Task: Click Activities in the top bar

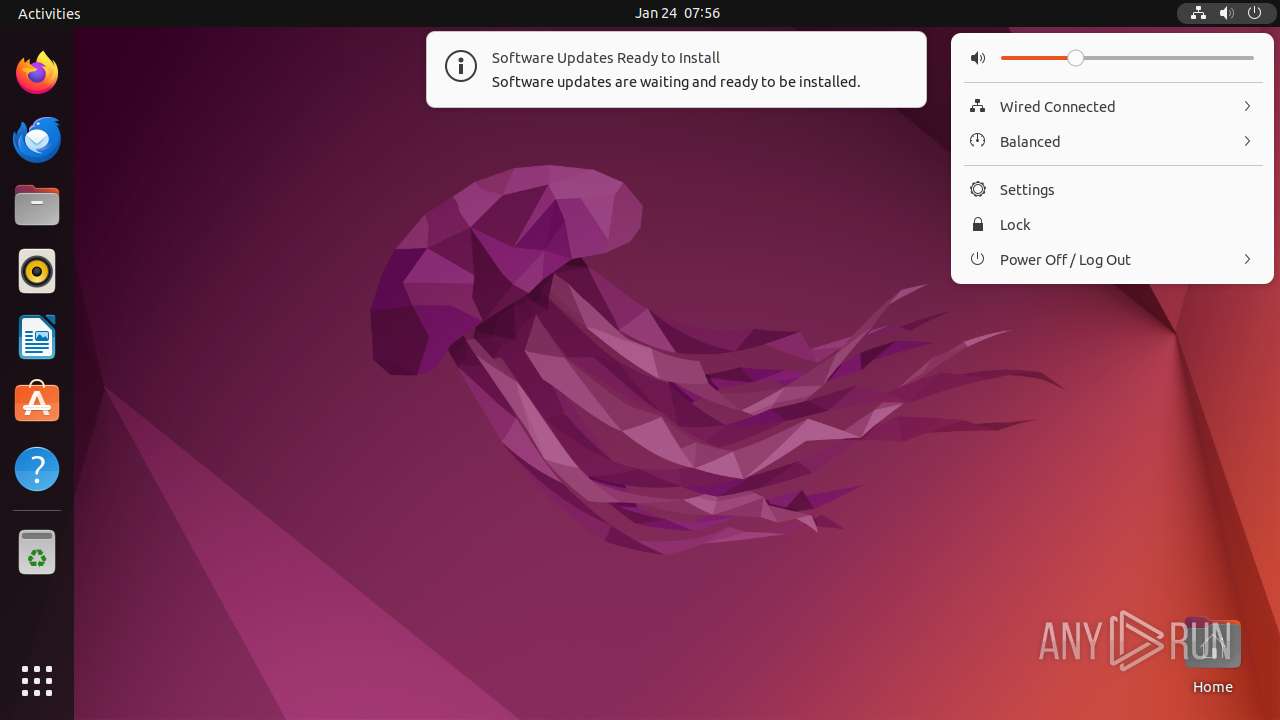Action: pos(49,13)
